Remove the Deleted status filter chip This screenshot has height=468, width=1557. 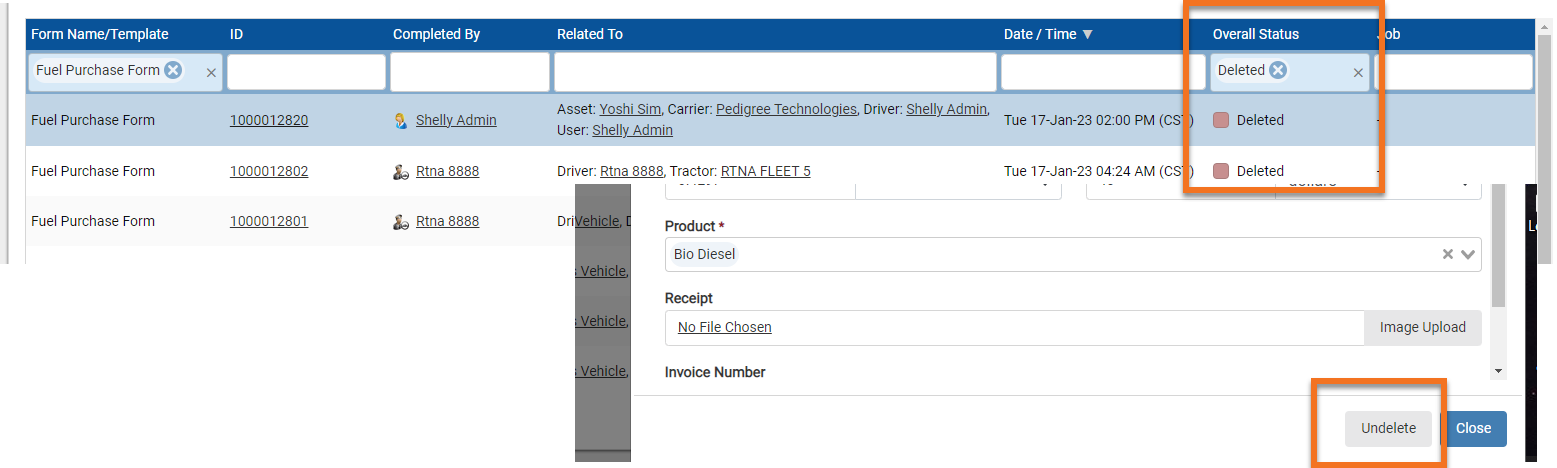(x=1278, y=70)
